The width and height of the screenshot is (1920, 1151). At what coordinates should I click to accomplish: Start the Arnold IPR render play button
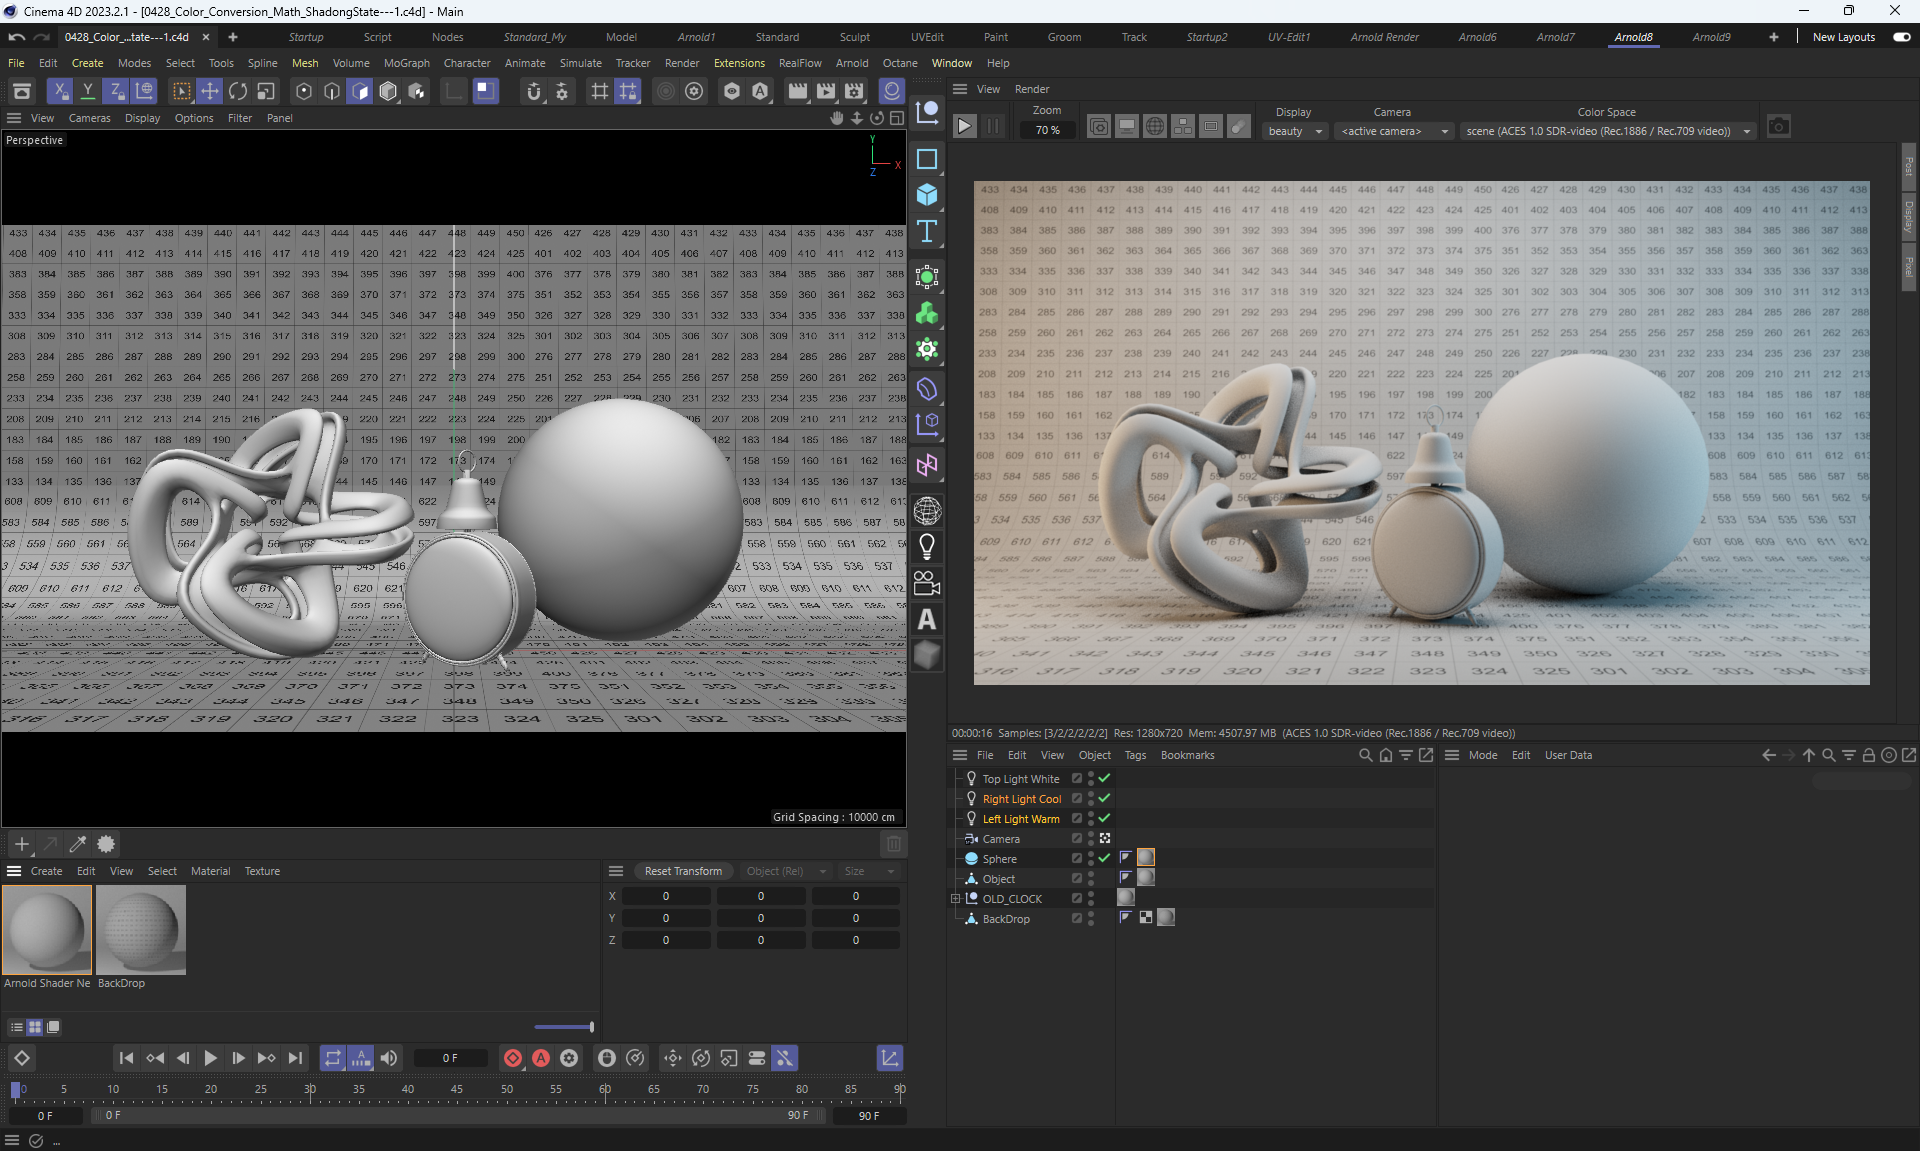tap(964, 126)
